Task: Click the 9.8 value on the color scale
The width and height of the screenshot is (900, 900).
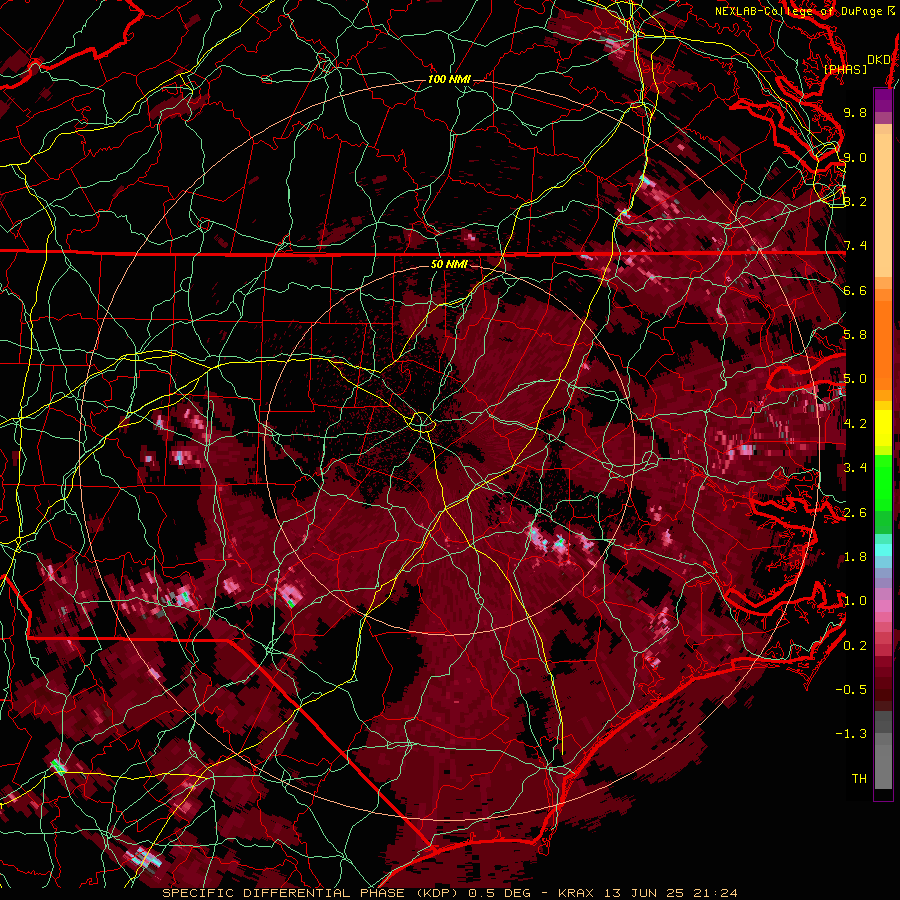Action: pos(855,112)
